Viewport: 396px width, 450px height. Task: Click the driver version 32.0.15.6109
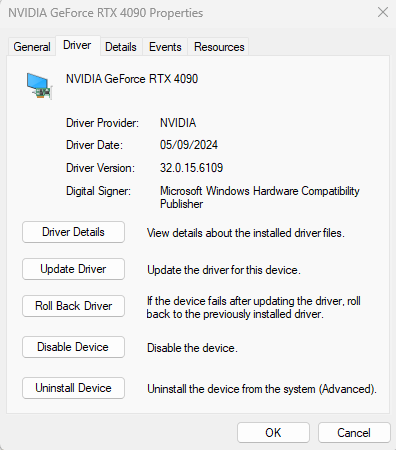[x=191, y=168]
